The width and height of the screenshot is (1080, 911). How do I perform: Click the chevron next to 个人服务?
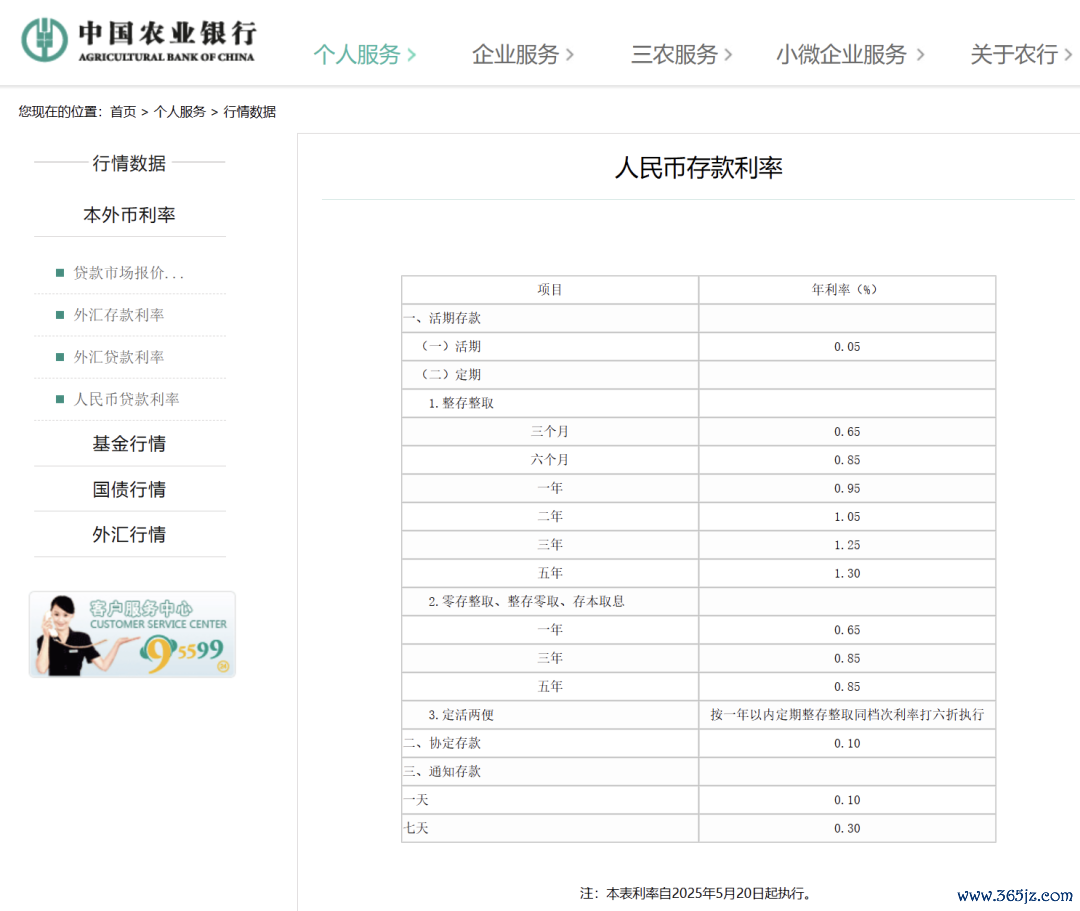pos(412,54)
